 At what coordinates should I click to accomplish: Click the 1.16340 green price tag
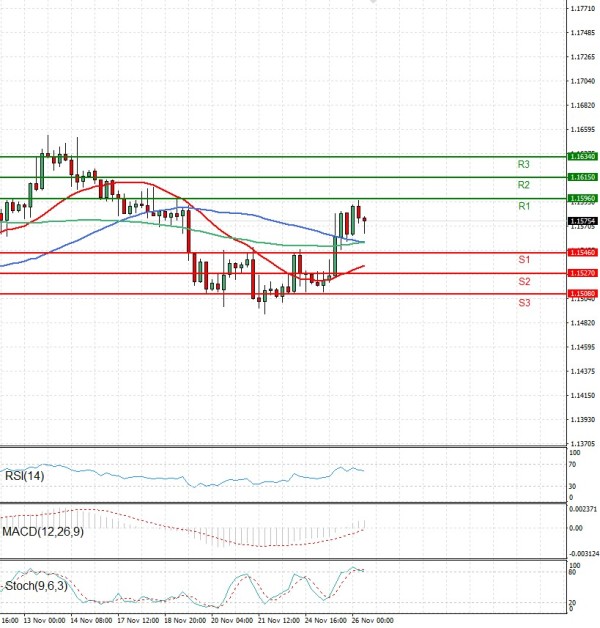[582, 157]
